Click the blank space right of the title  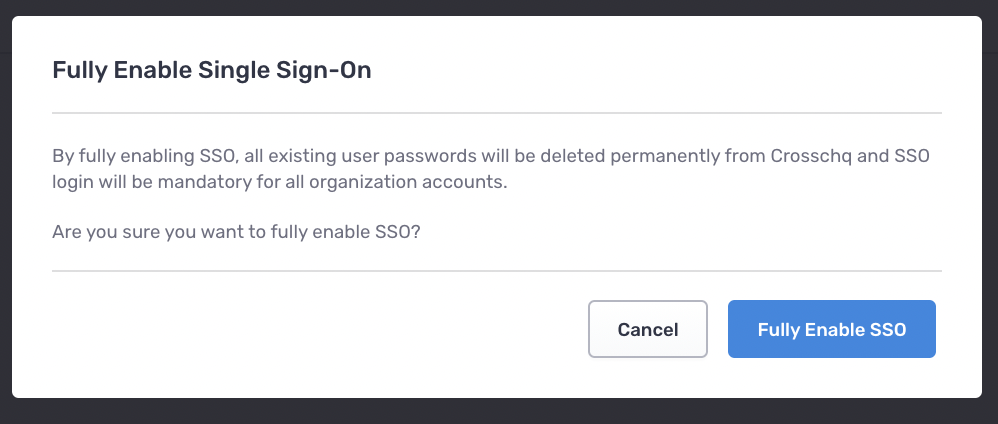coord(650,71)
